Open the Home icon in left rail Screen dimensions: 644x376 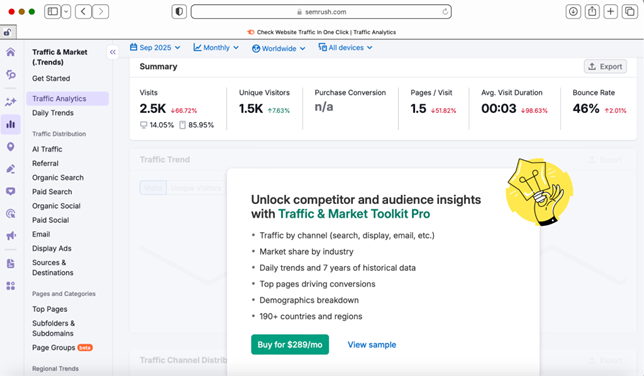pyautogui.click(x=11, y=52)
